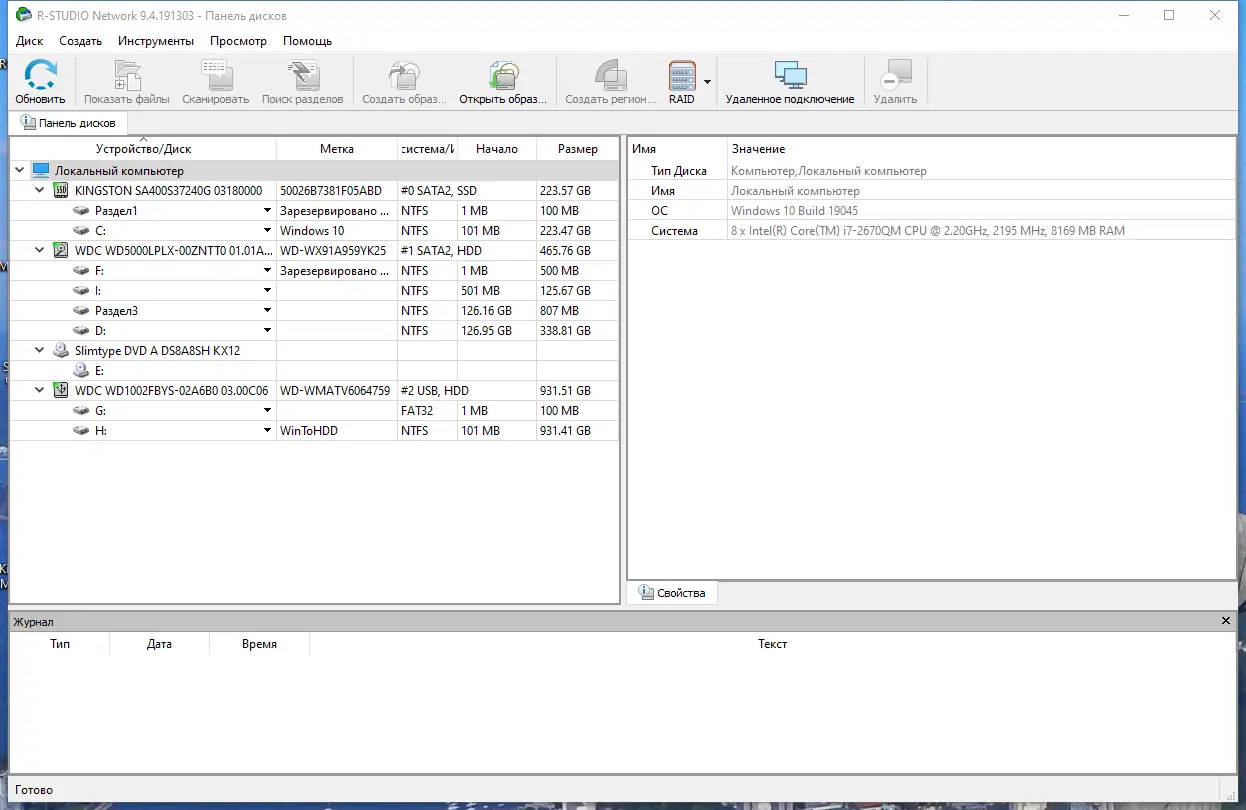Open the dropdown arrow beside RAID button
The image size is (1246, 810).
(x=707, y=81)
